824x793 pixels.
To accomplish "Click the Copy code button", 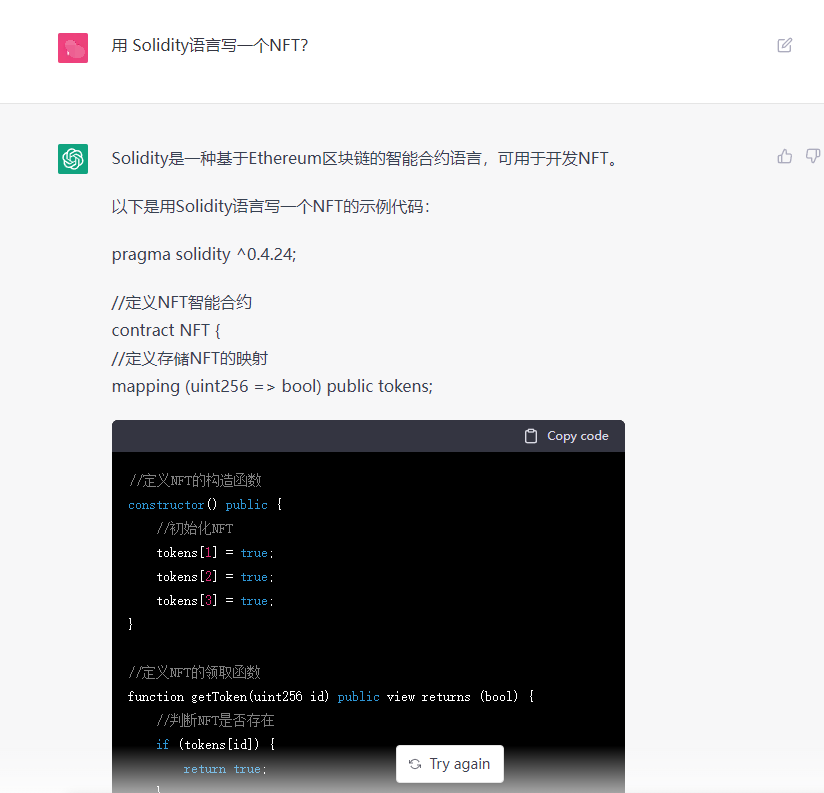I will (x=566, y=436).
